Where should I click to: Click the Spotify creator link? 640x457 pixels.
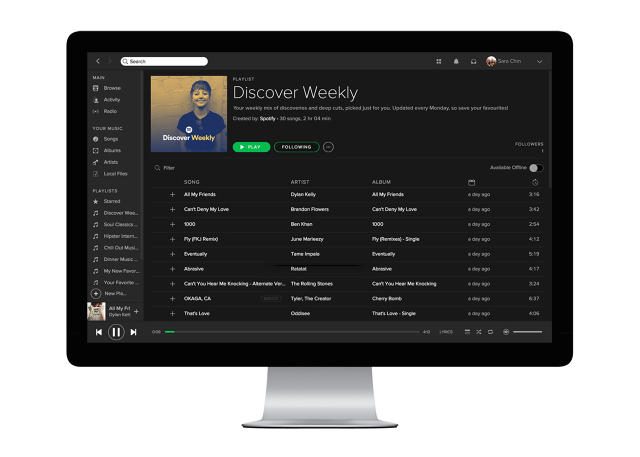(268, 119)
